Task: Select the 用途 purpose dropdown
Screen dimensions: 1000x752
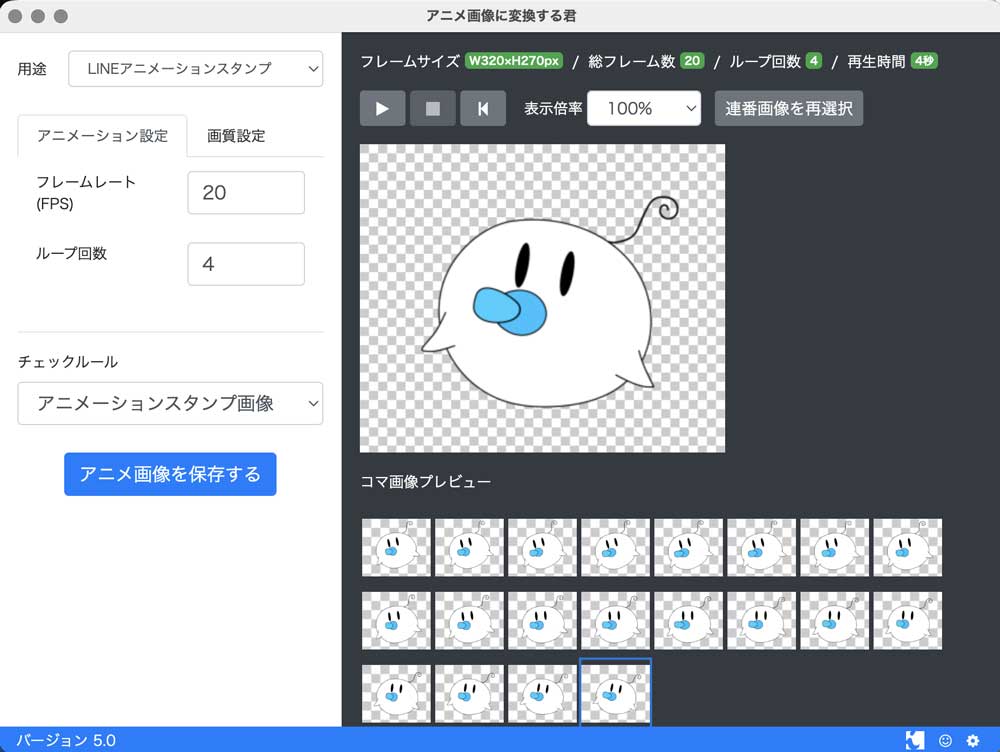Action: (195, 69)
